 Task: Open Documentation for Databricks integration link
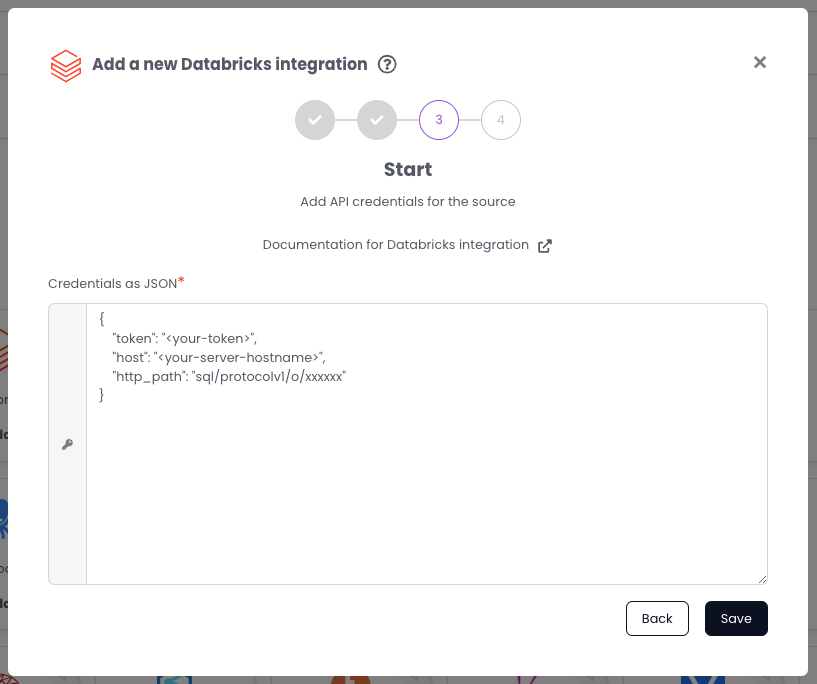[x=395, y=245]
